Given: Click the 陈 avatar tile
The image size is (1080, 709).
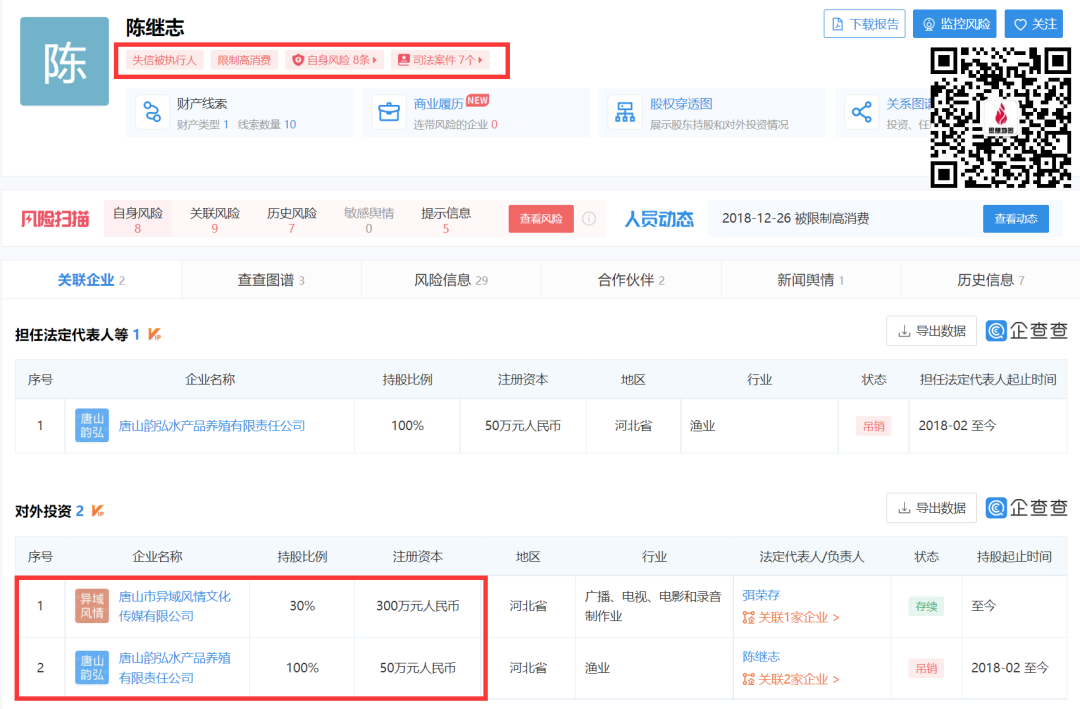Looking at the screenshot, I should tap(64, 62).
